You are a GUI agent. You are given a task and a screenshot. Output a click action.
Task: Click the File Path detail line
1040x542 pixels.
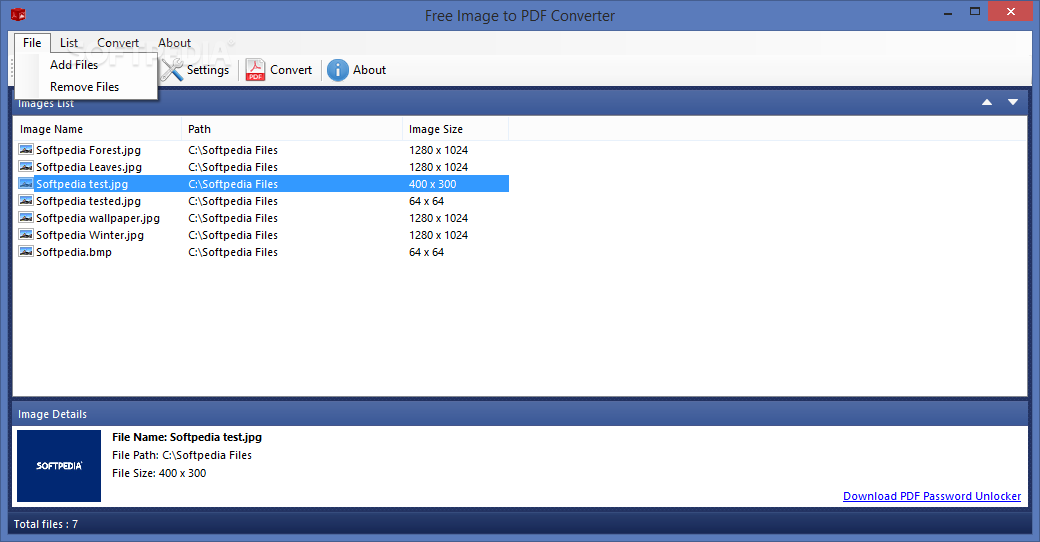tap(182, 455)
